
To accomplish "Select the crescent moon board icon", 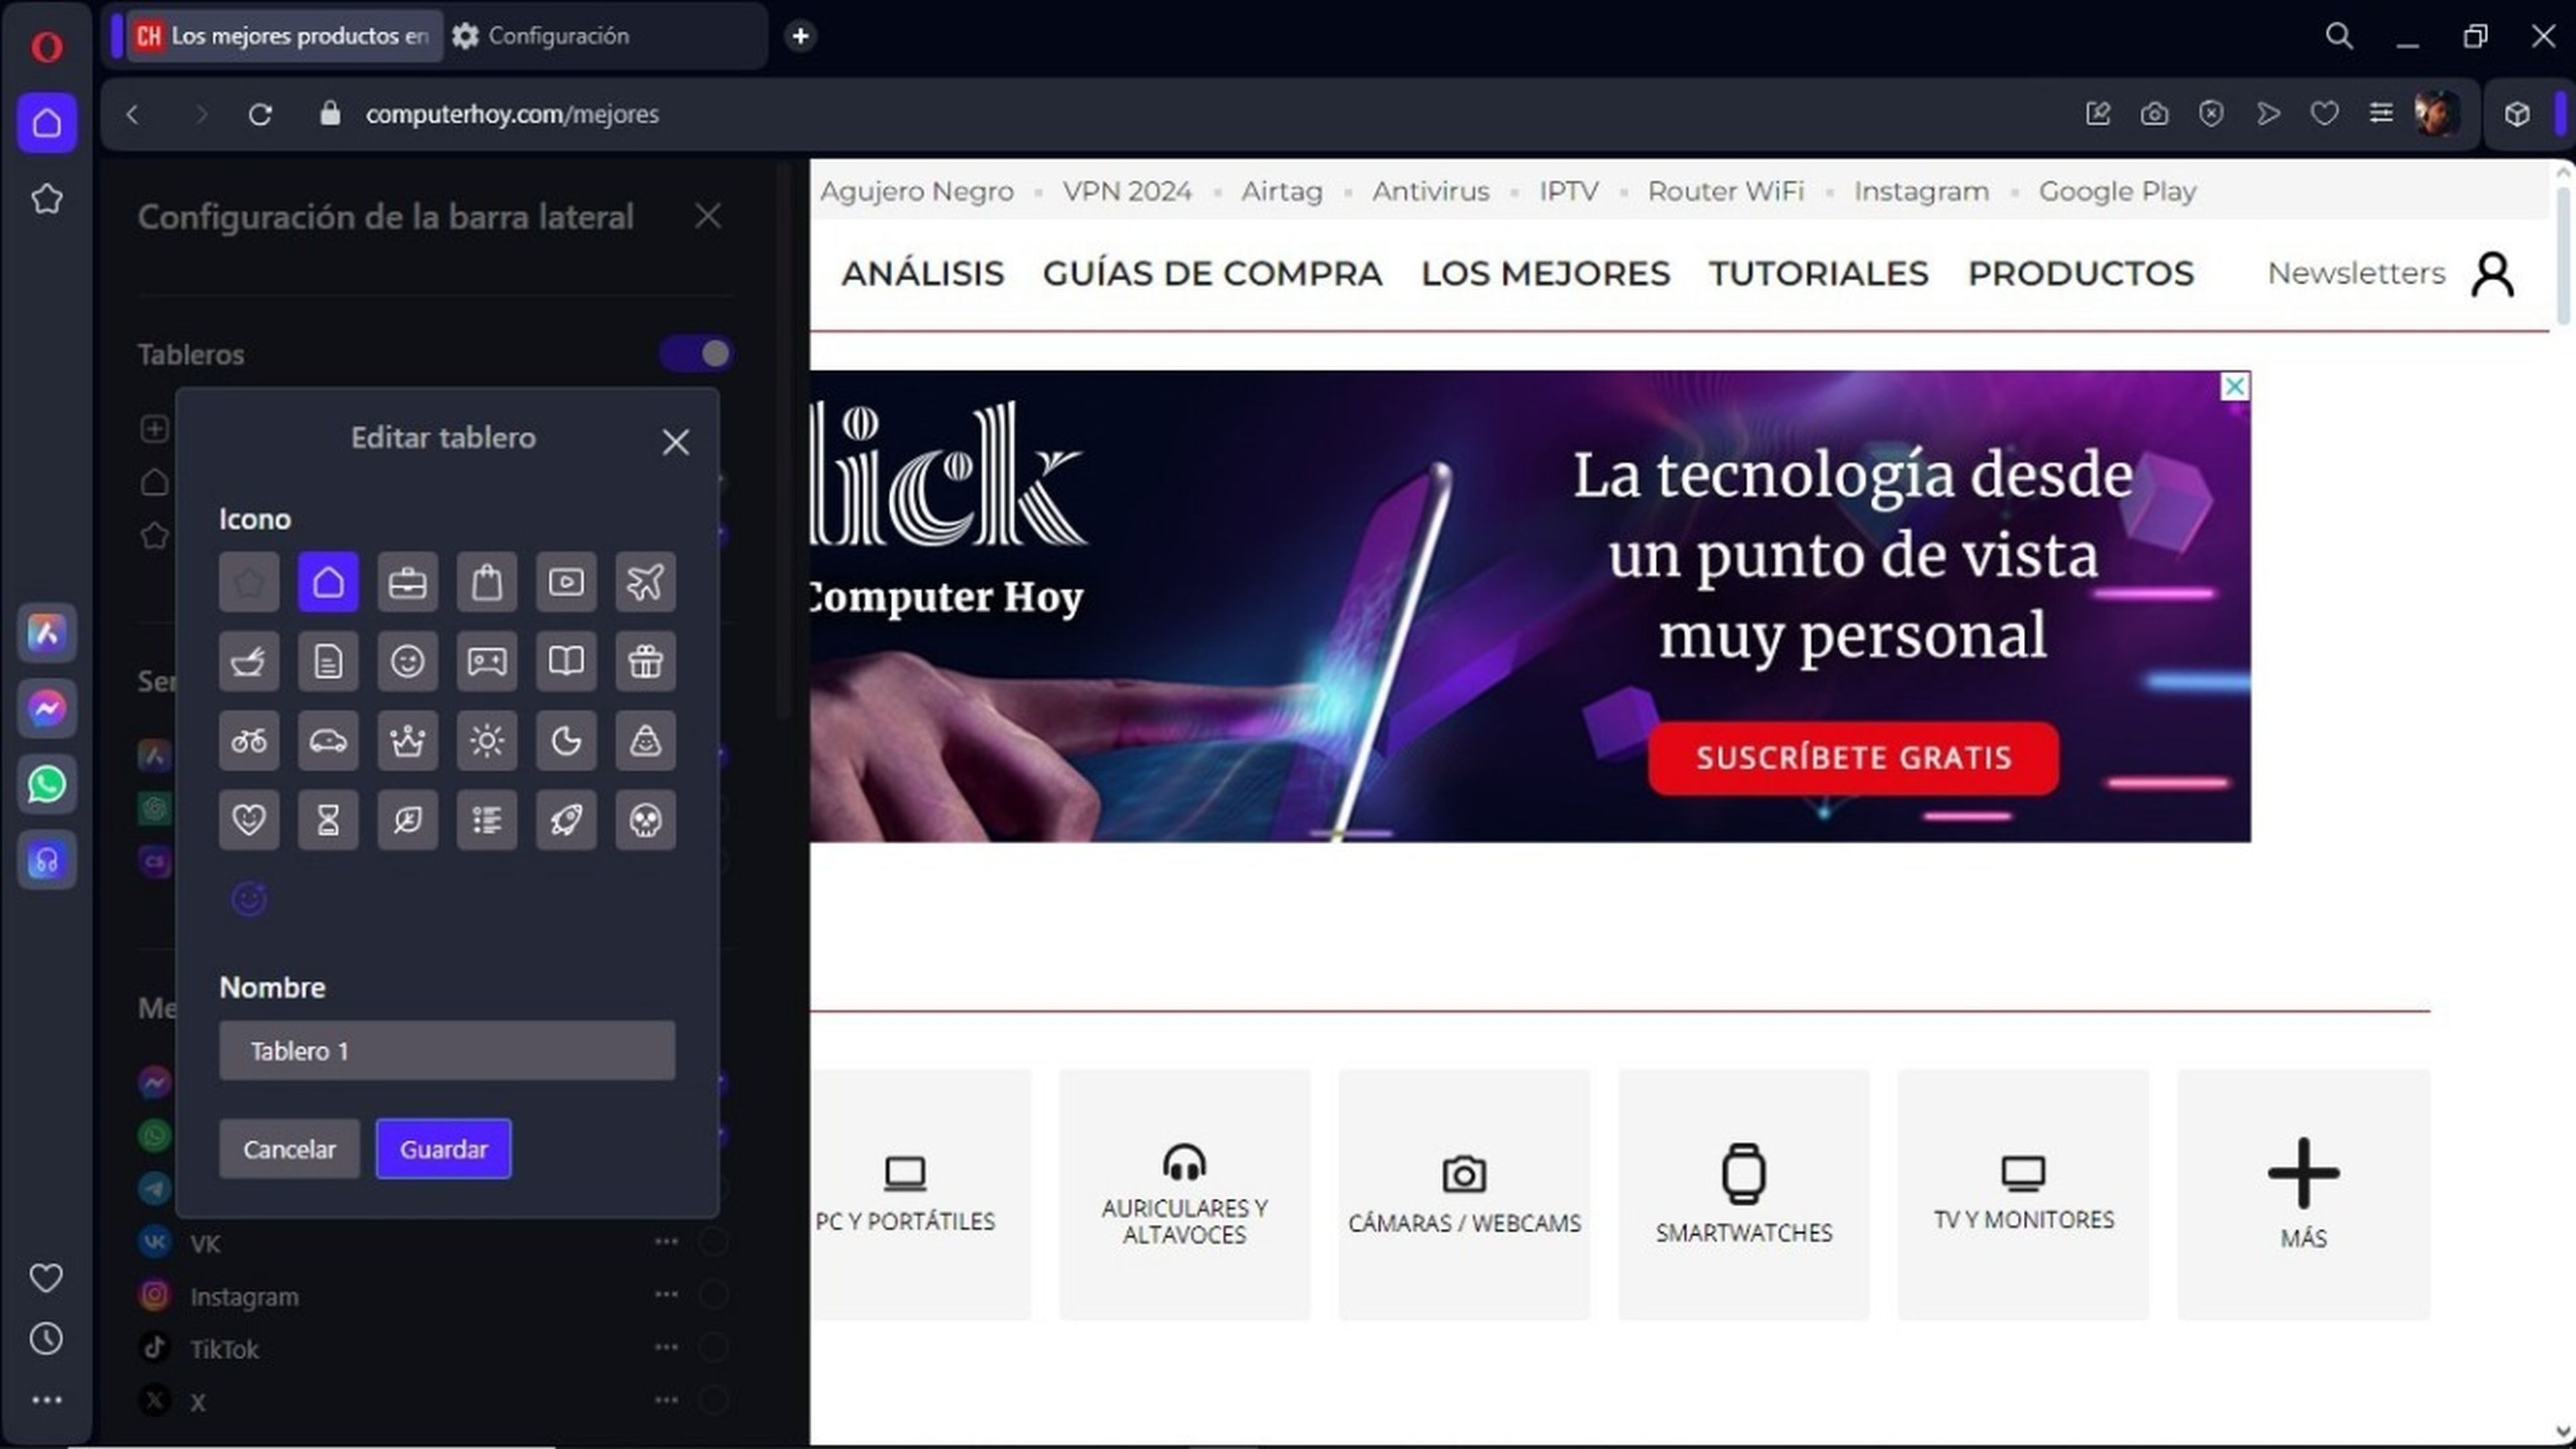I will click(566, 741).
